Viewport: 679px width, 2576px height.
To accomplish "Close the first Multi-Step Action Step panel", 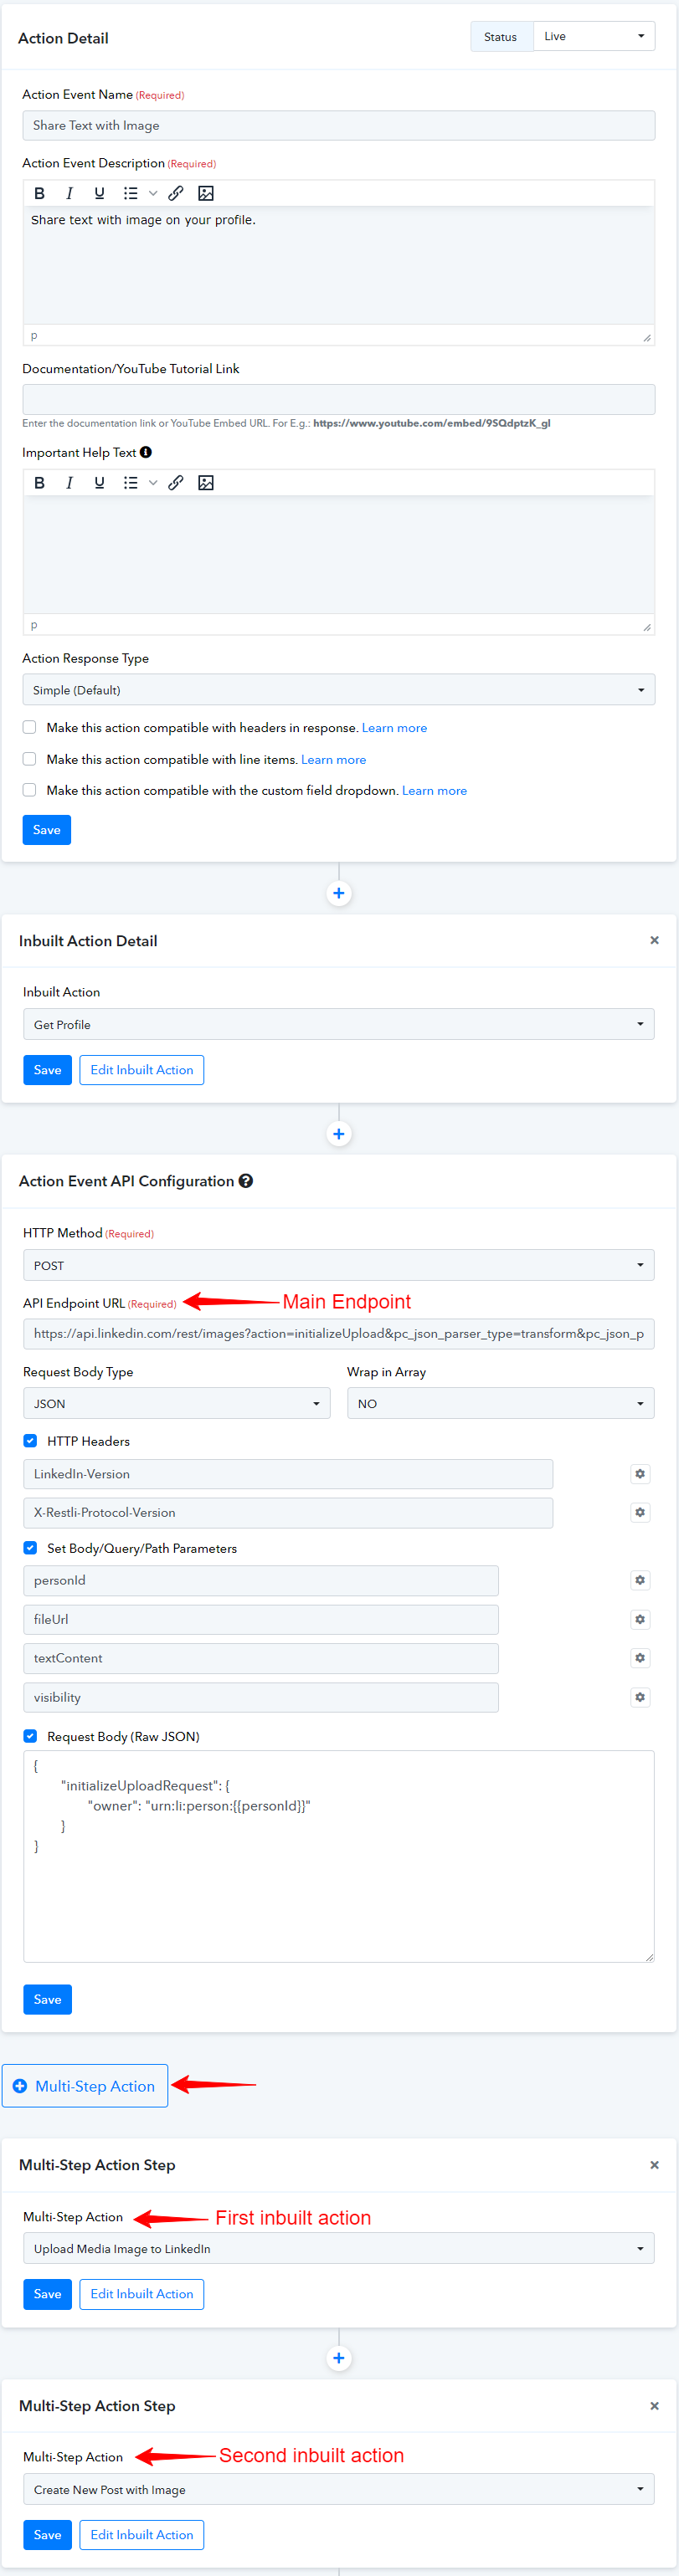I will point(654,2165).
